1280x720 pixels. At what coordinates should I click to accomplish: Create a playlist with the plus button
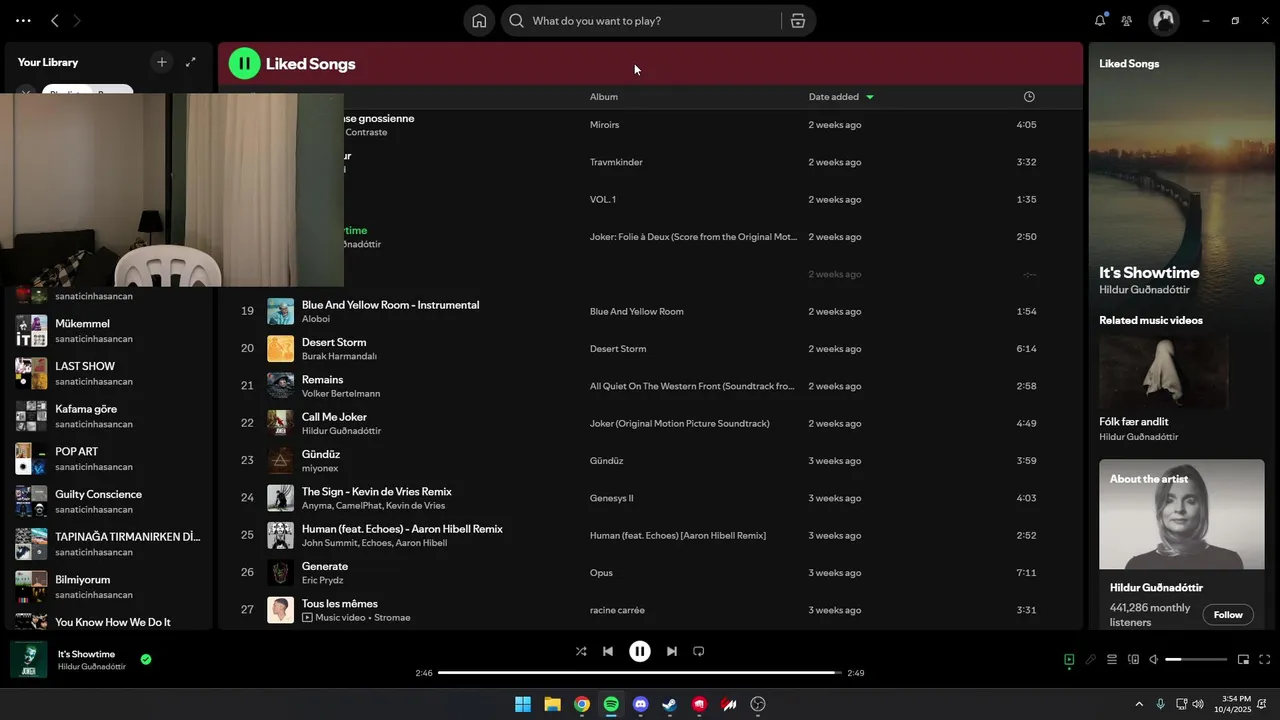(162, 62)
